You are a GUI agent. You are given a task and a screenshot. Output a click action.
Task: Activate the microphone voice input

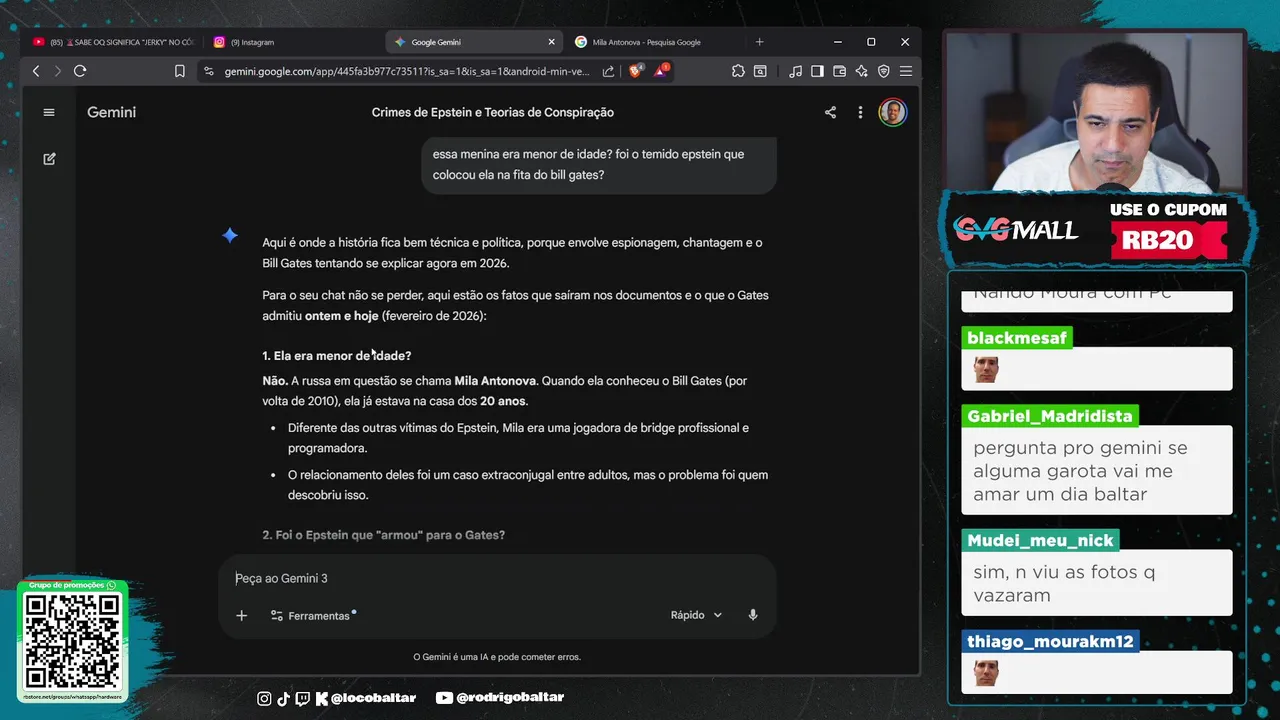coord(753,615)
